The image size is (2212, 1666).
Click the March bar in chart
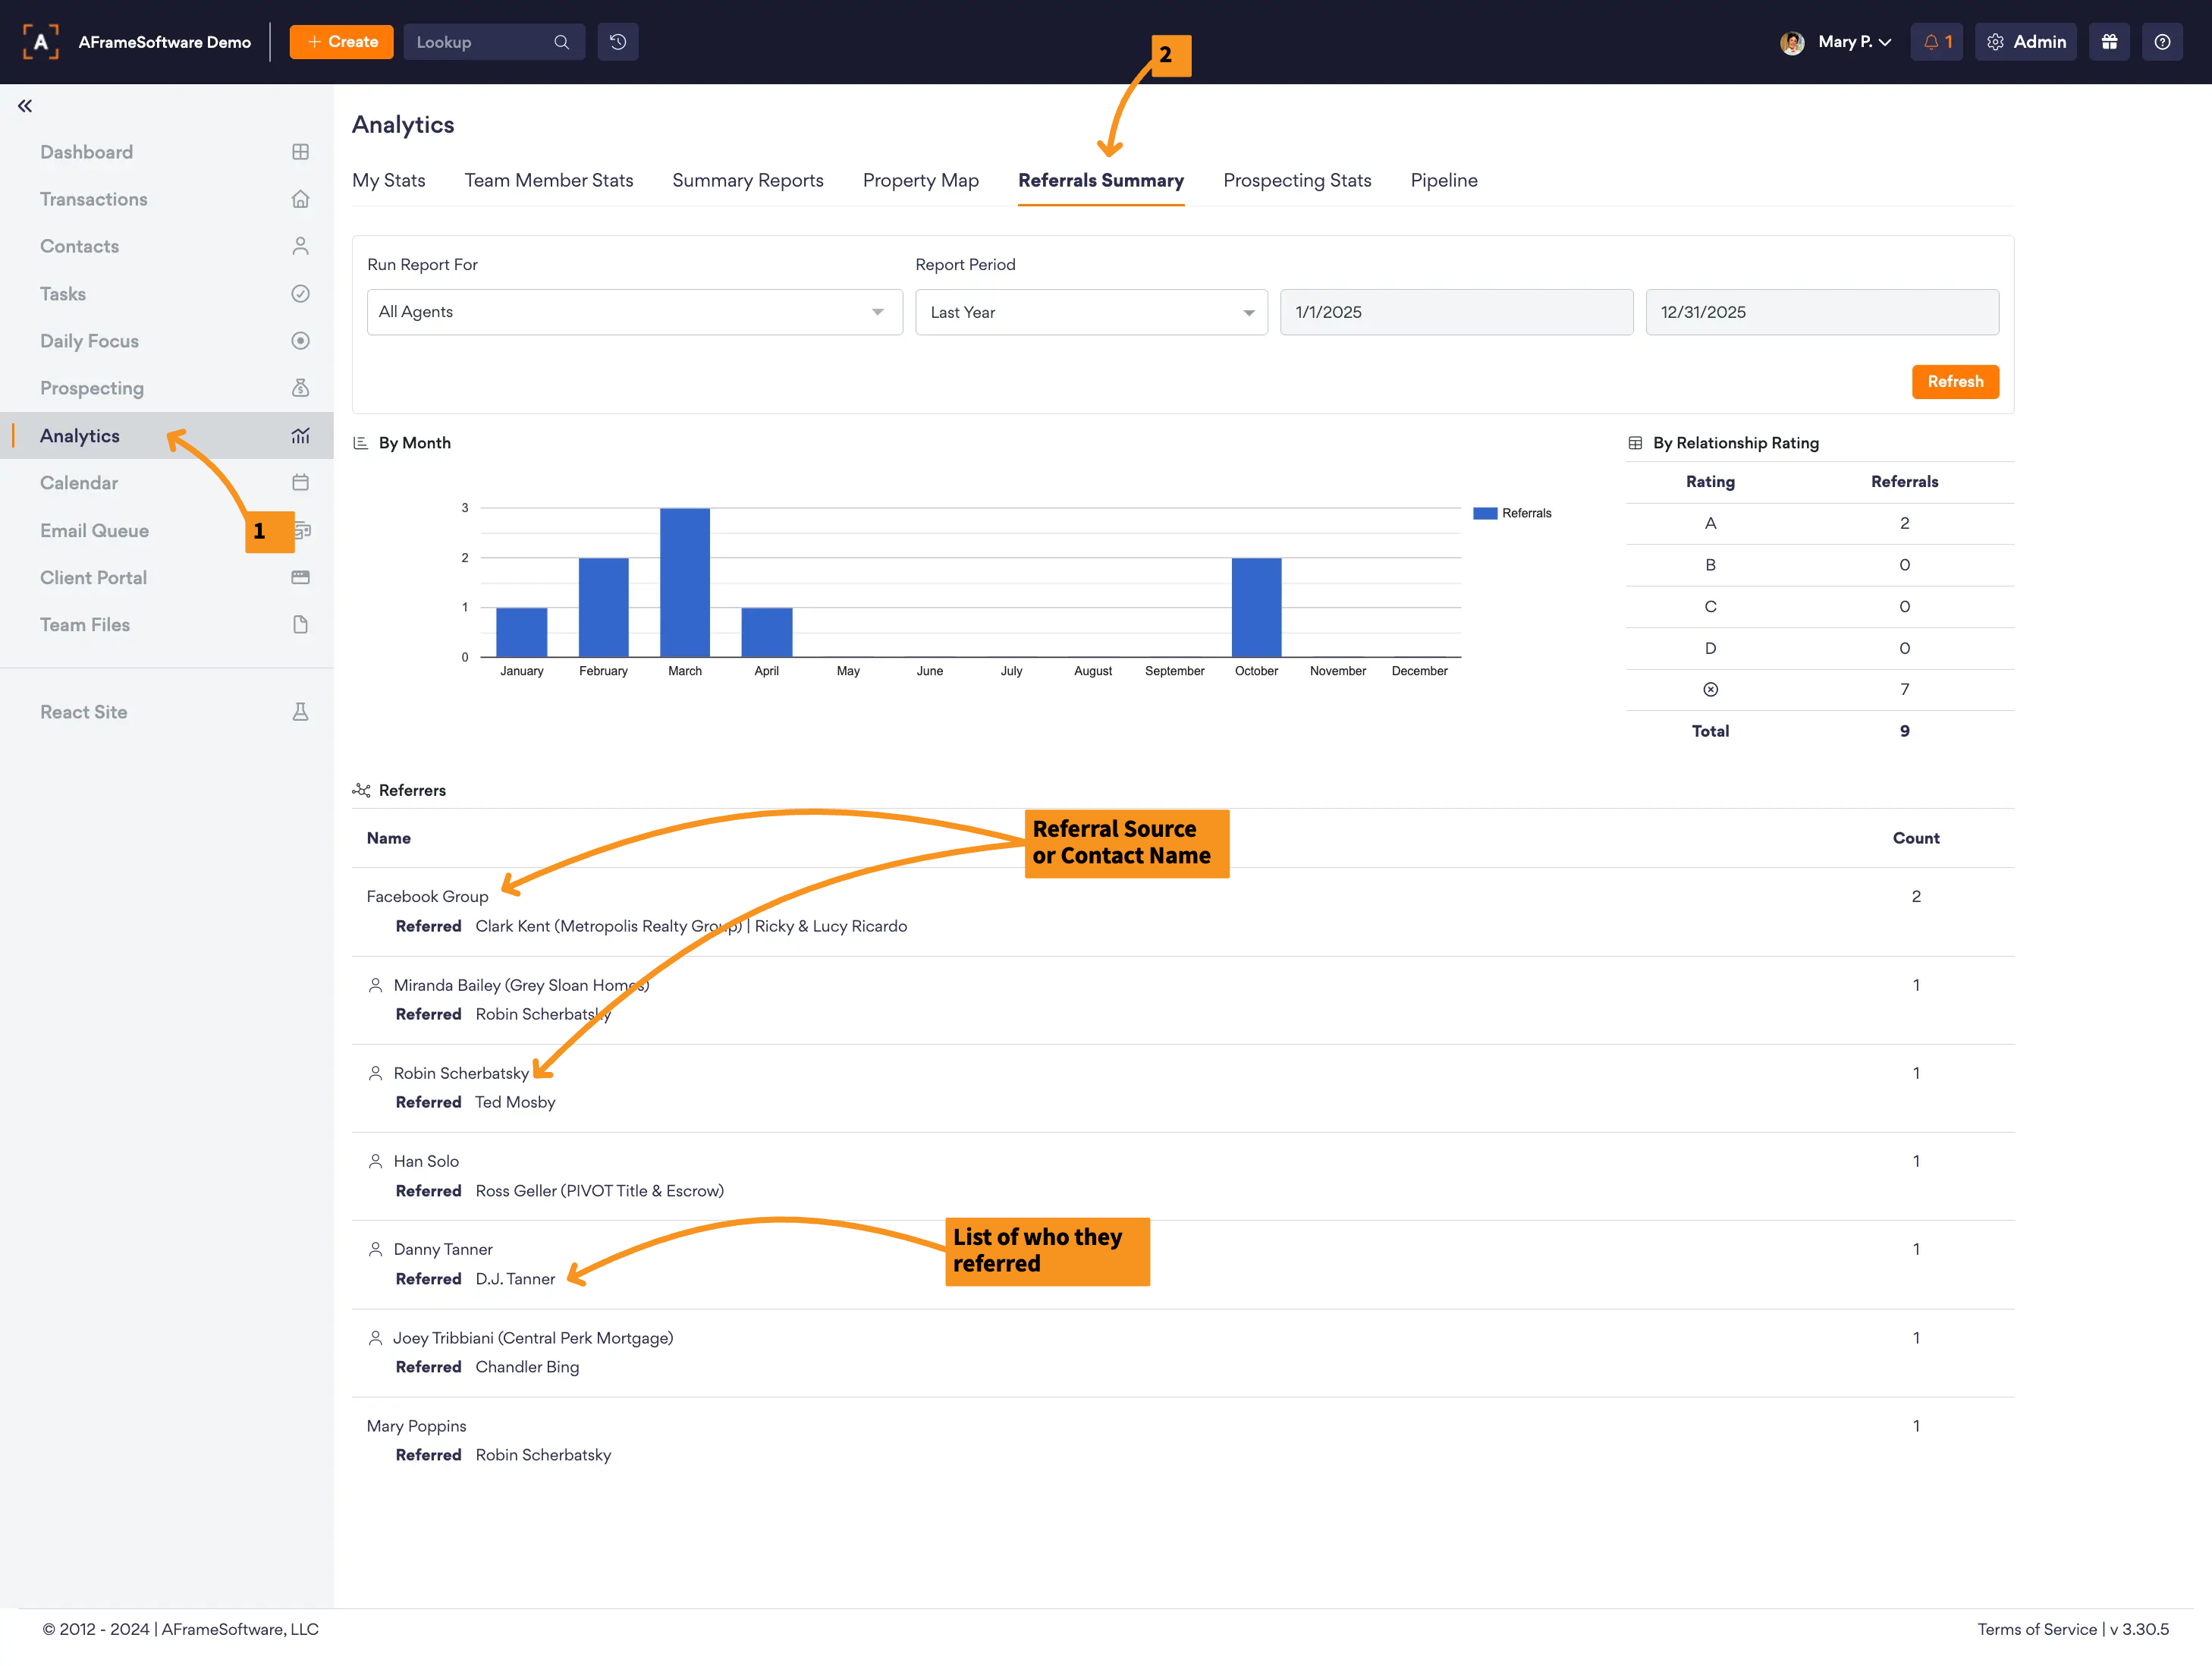[x=685, y=583]
